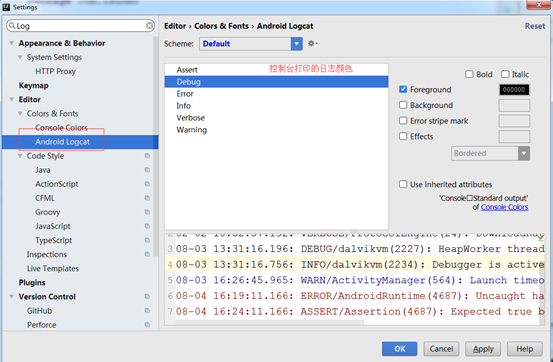Check Use inherited attributes

click(403, 184)
